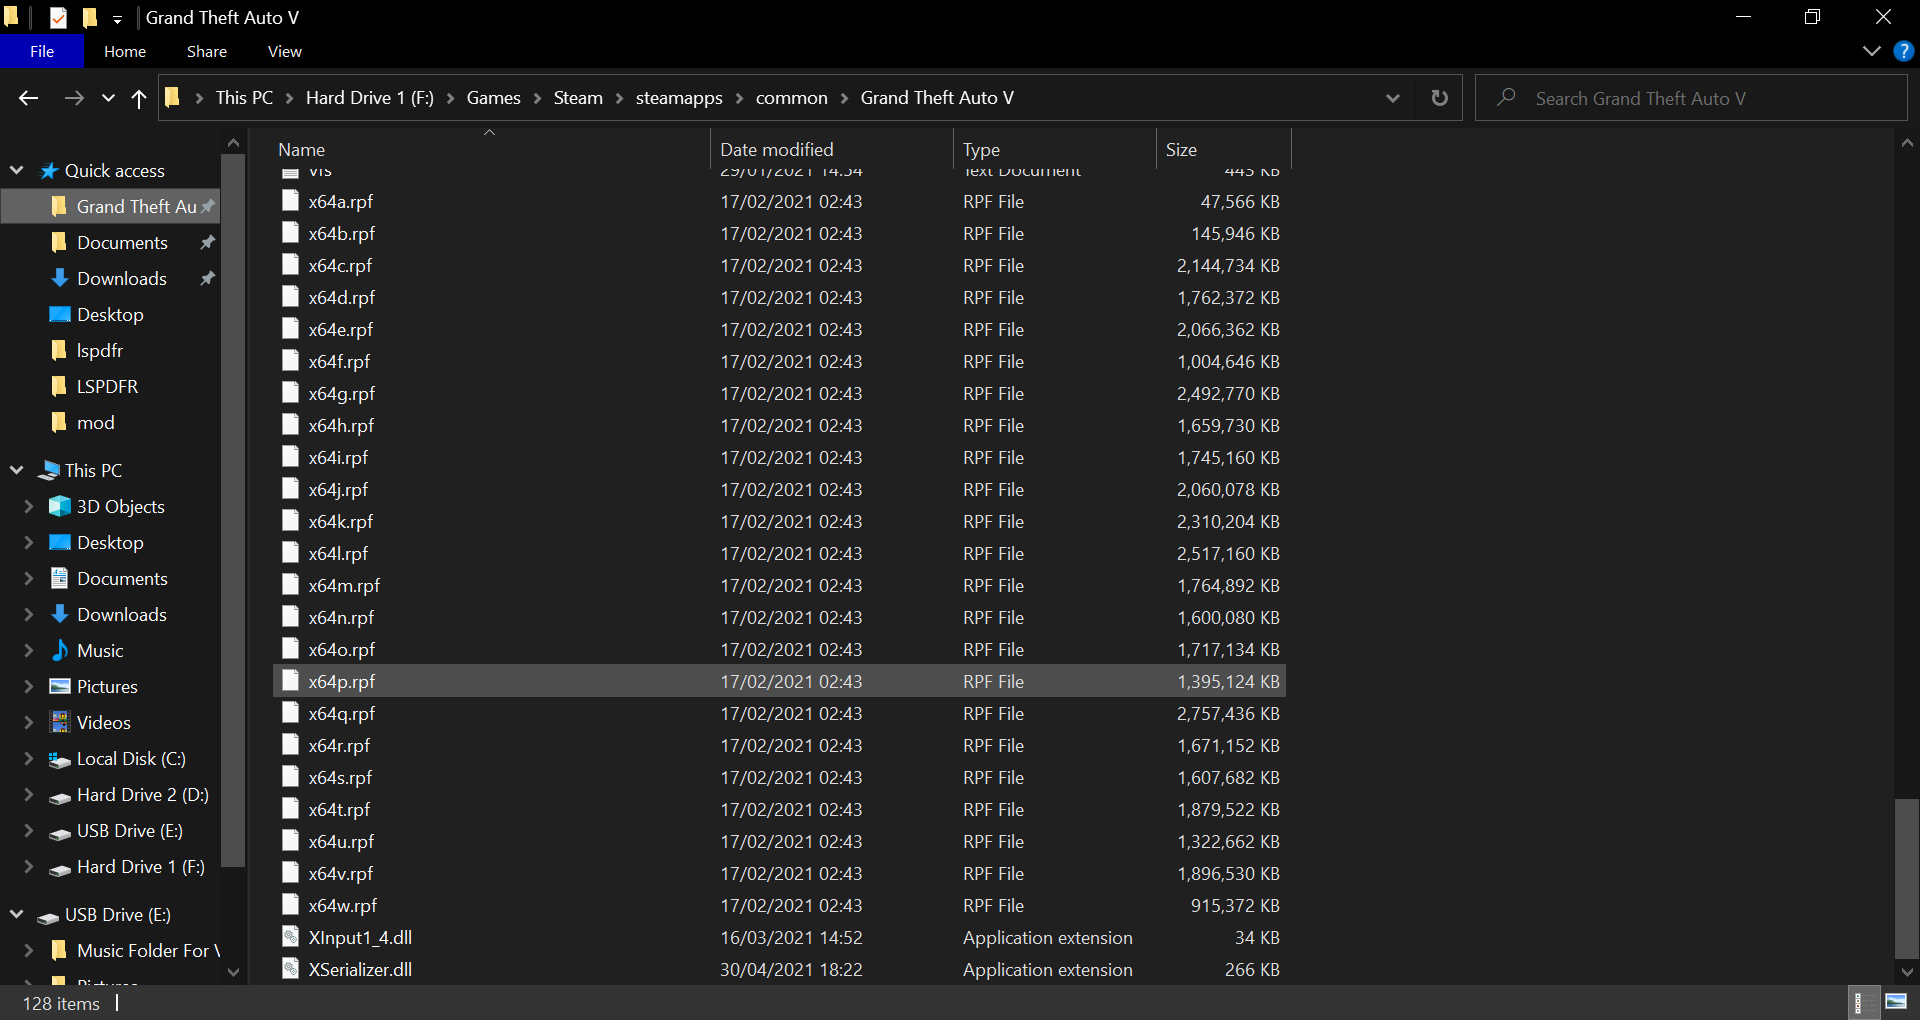Click the 3D Objects folder icon
Screen dimensions: 1920x1020
coord(60,507)
